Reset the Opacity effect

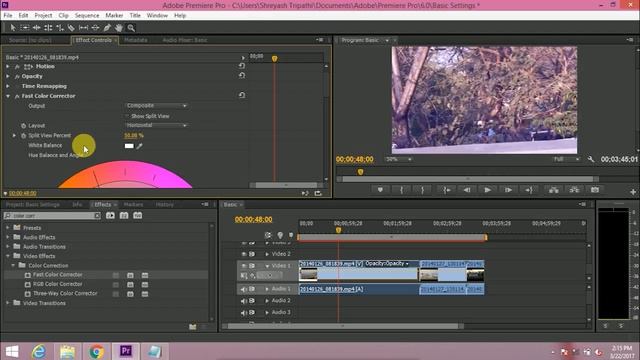(x=242, y=76)
